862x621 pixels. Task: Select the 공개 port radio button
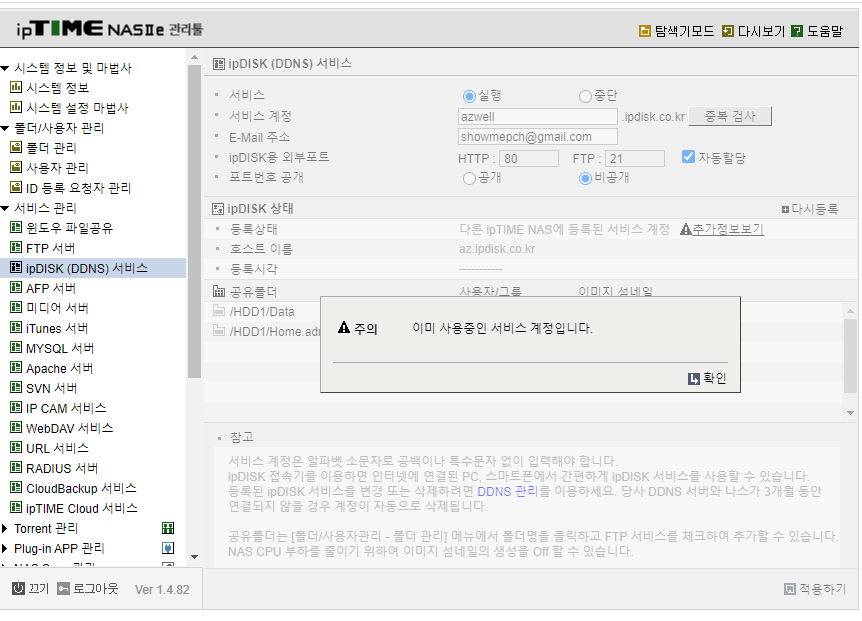click(469, 178)
